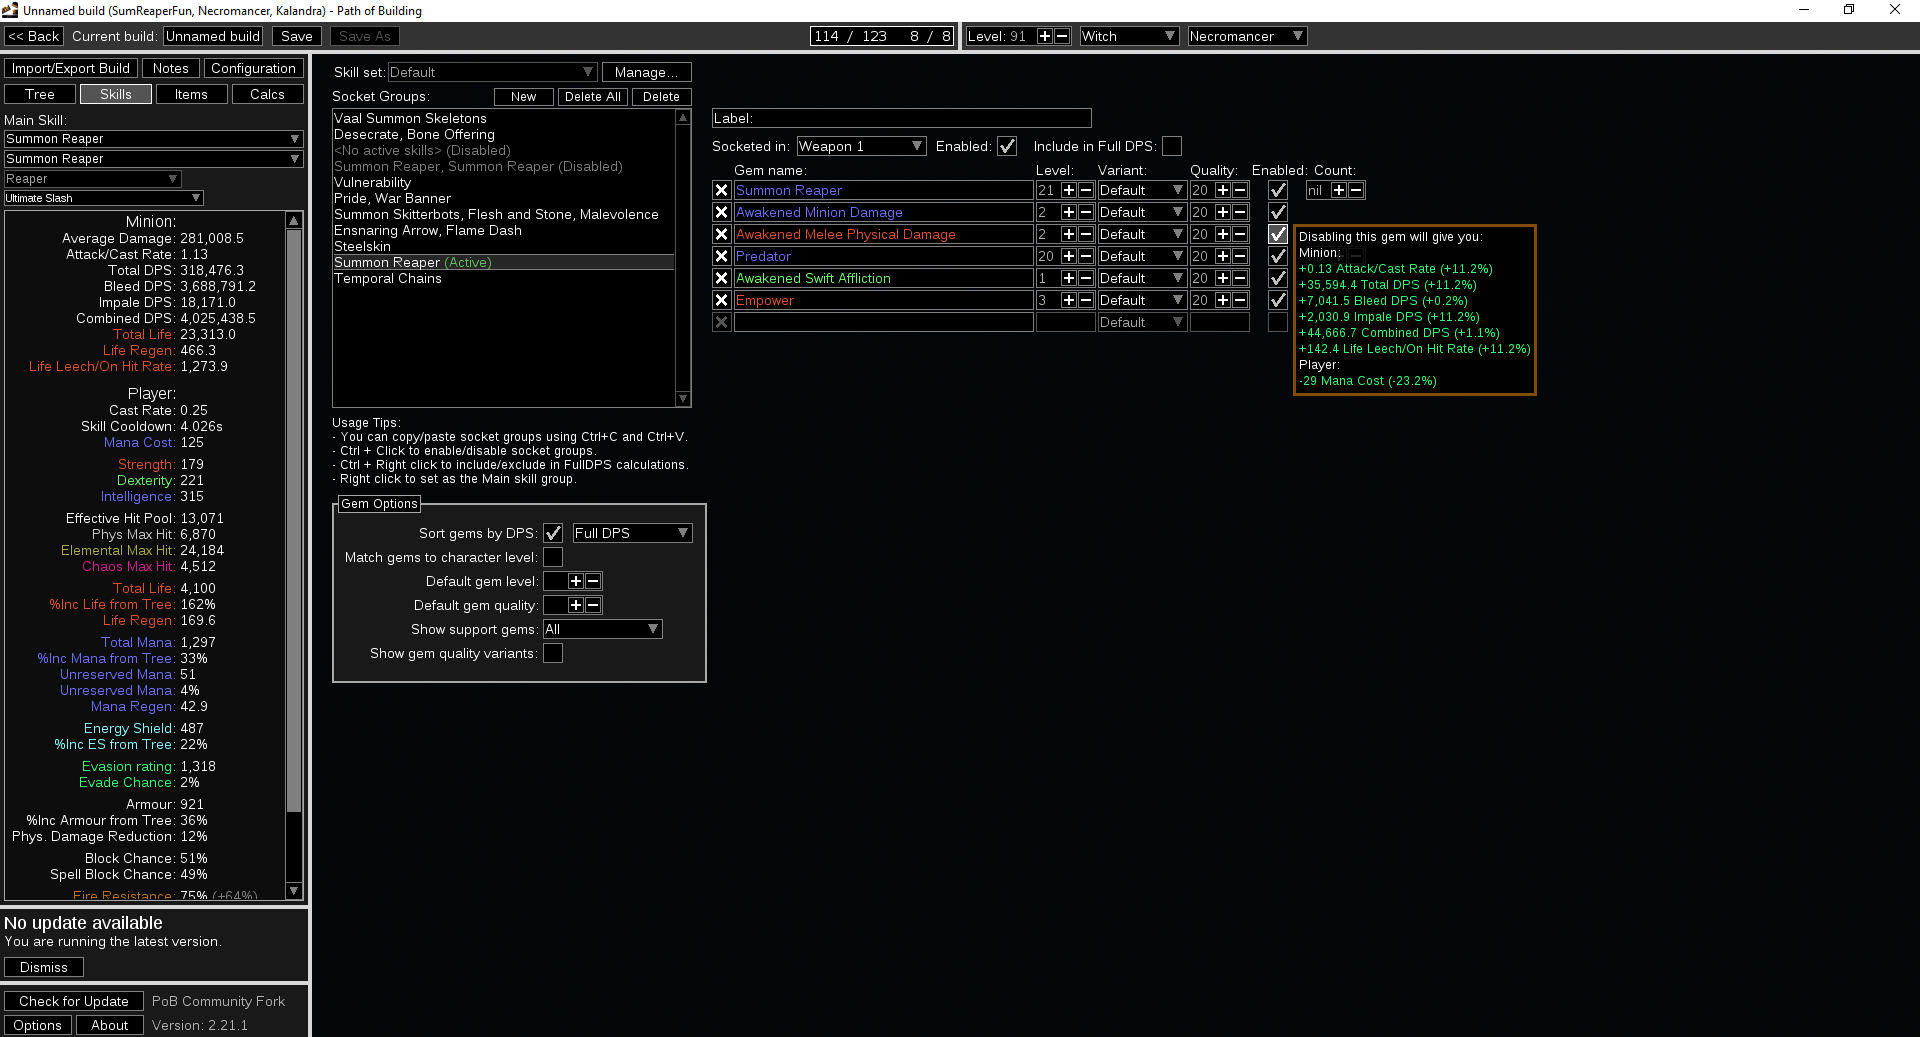1920x1037 pixels.
Task: Toggle the socket group Enabled checkbox
Action: [x=1007, y=146]
